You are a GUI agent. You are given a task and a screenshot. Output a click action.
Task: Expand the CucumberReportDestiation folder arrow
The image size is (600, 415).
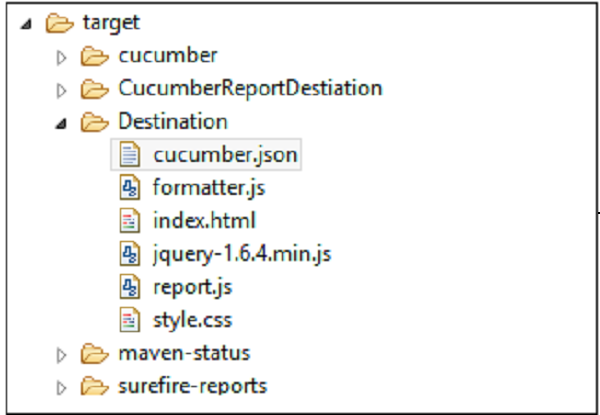[x=62, y=90]
